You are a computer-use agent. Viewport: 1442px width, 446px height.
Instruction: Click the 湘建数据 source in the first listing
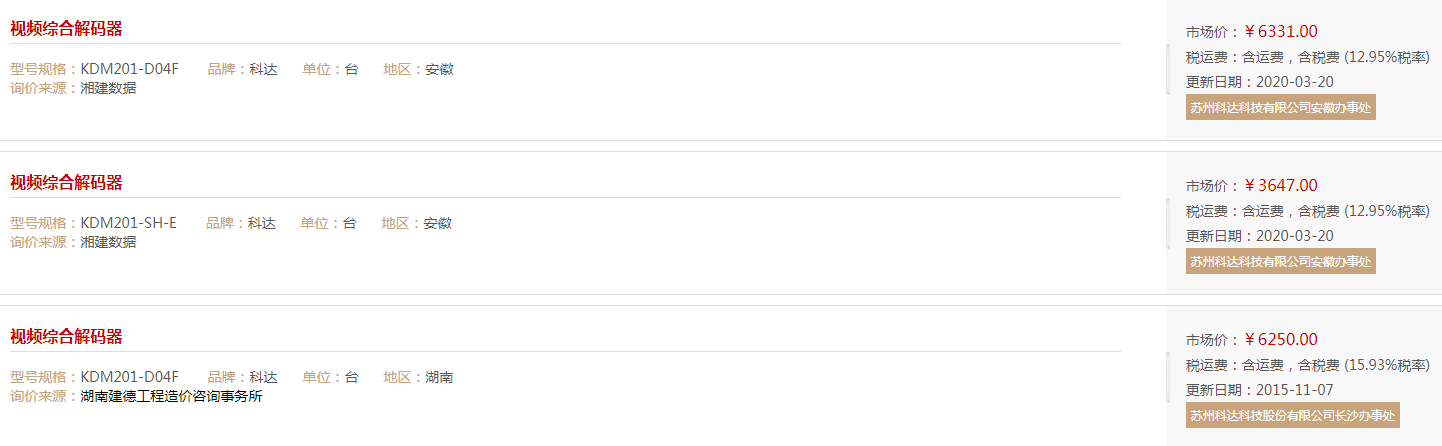coord(108,88)
